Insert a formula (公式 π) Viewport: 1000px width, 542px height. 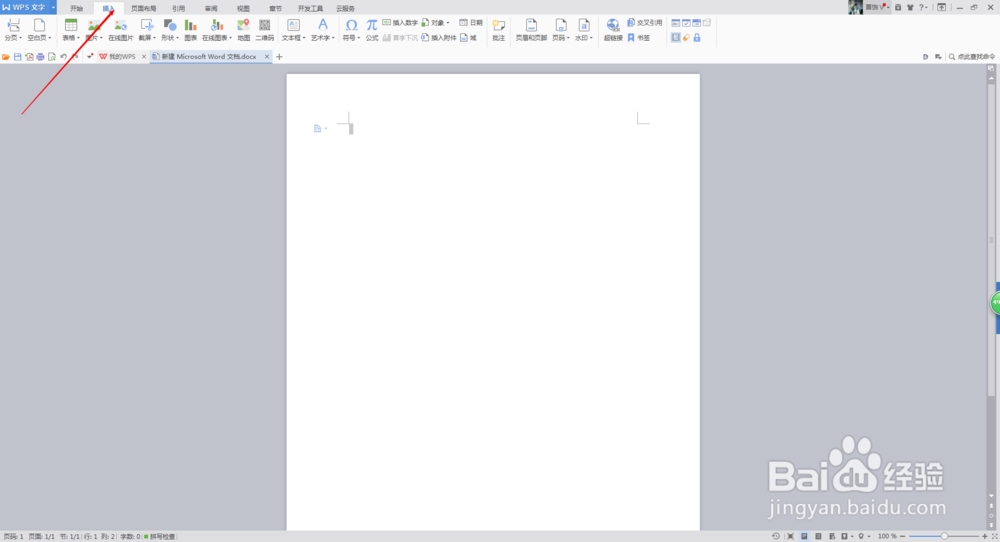point(372,30)
